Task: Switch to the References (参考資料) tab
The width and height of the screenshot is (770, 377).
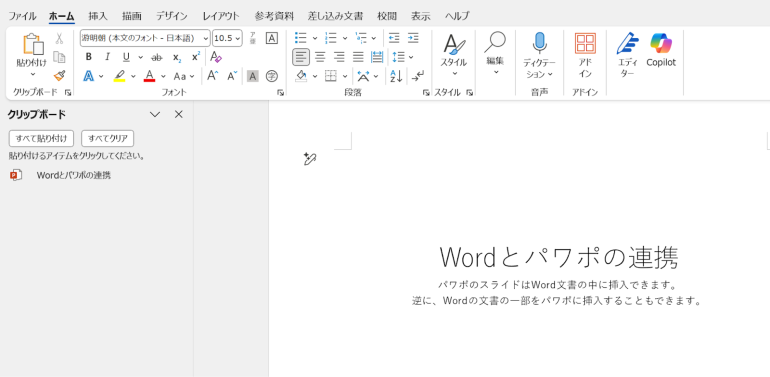Action: [274, 16]
